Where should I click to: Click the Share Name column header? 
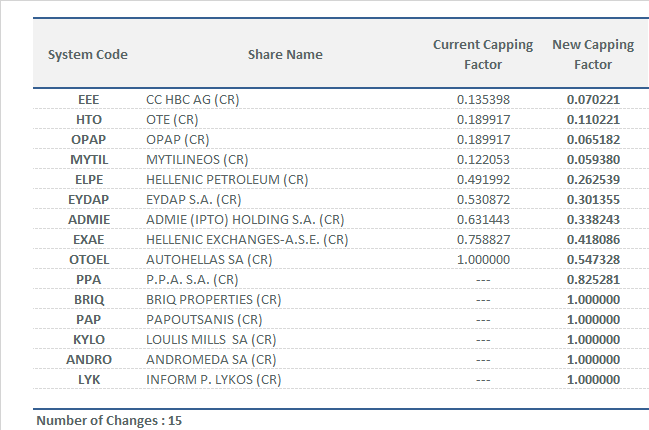click(x=285, y=54)
